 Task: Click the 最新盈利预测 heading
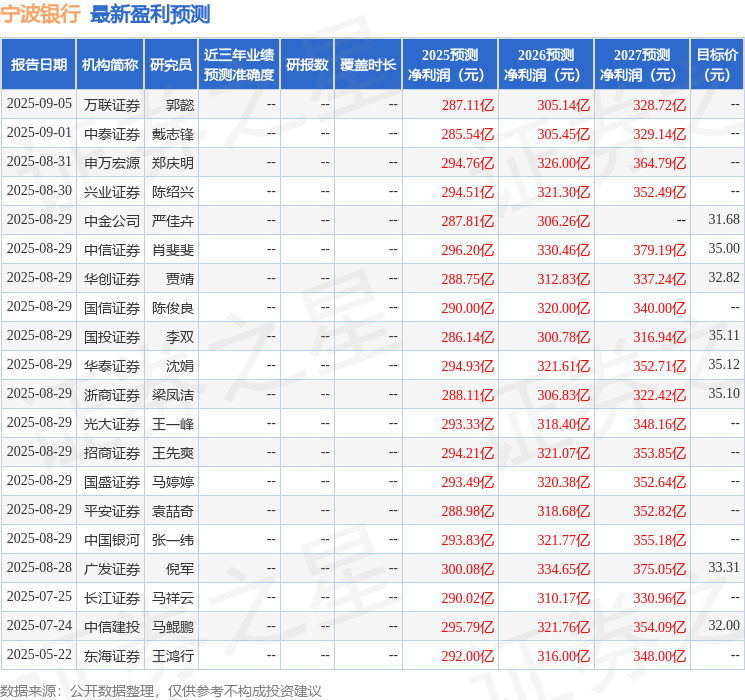tap(150, 14)
